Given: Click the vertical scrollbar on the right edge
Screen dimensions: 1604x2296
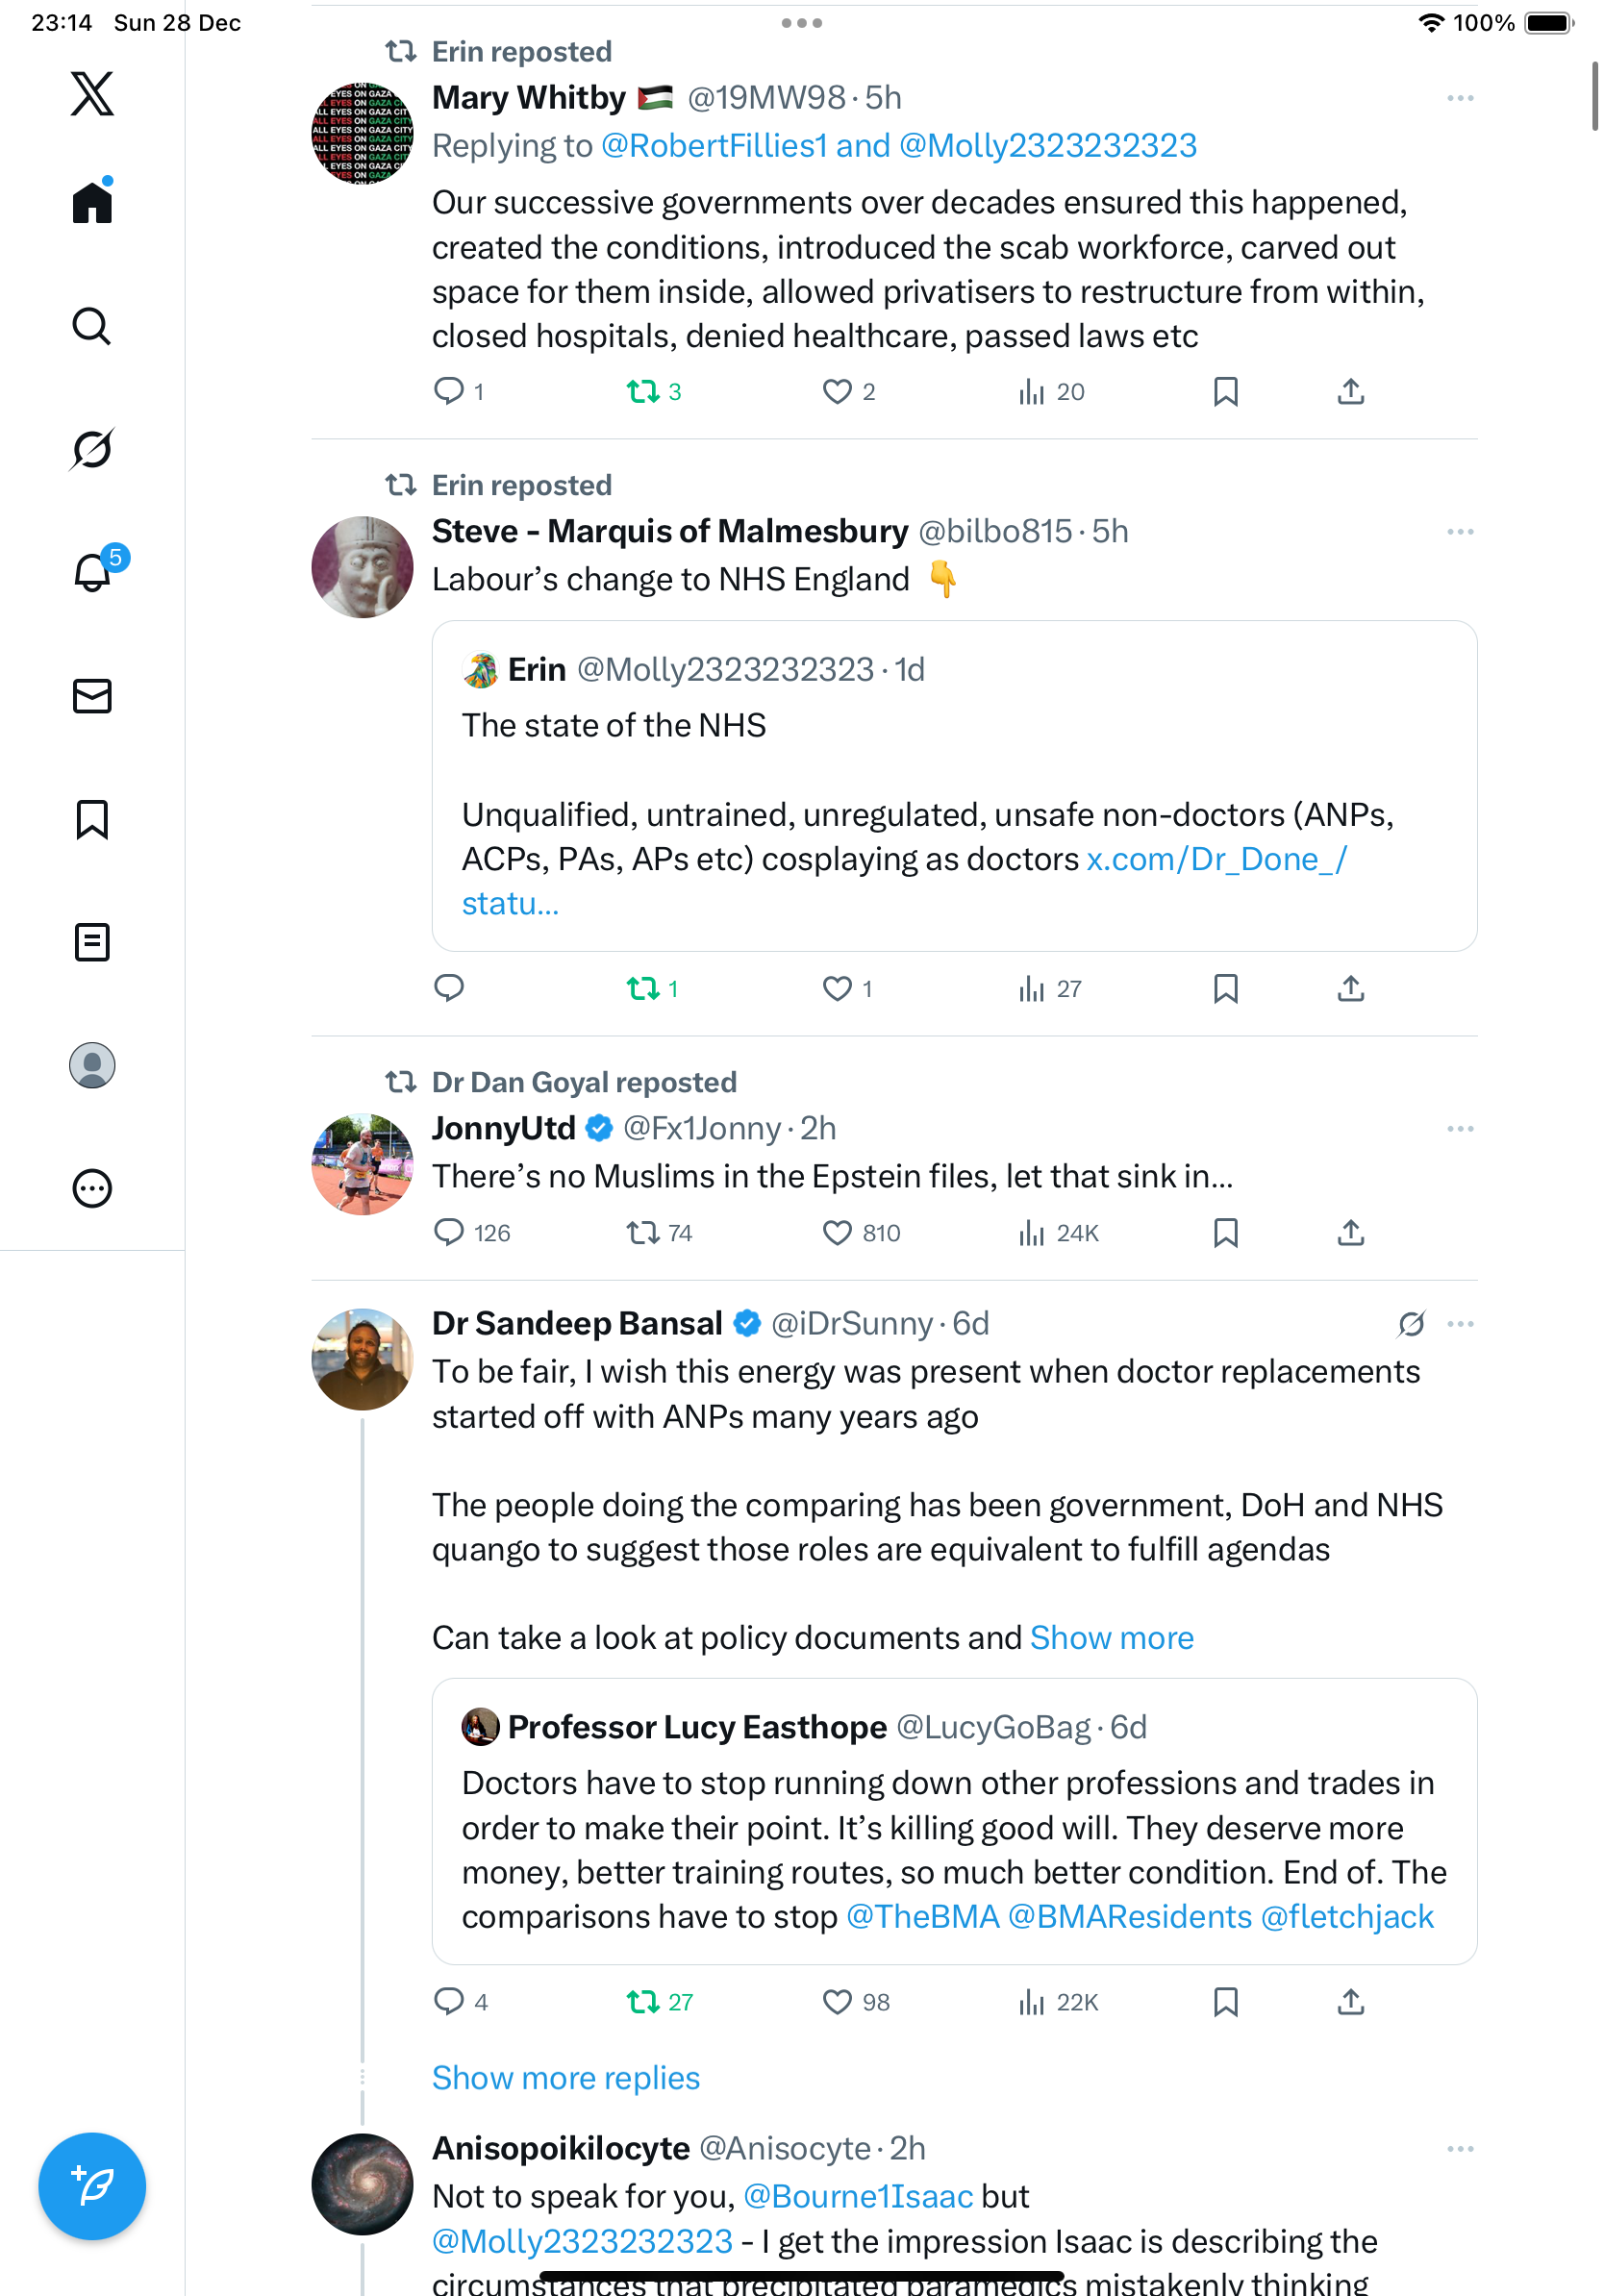Looking at the screenshot, I should 1594,96.
